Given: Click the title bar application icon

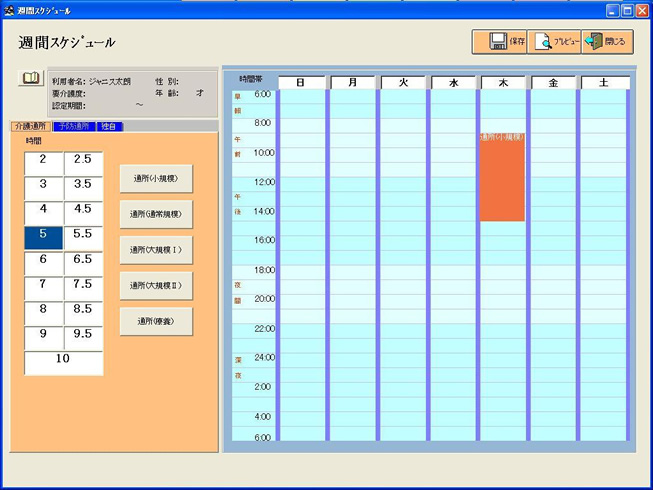Looking at the screenshot, I should pyautogui.click(x=9, y=9).
